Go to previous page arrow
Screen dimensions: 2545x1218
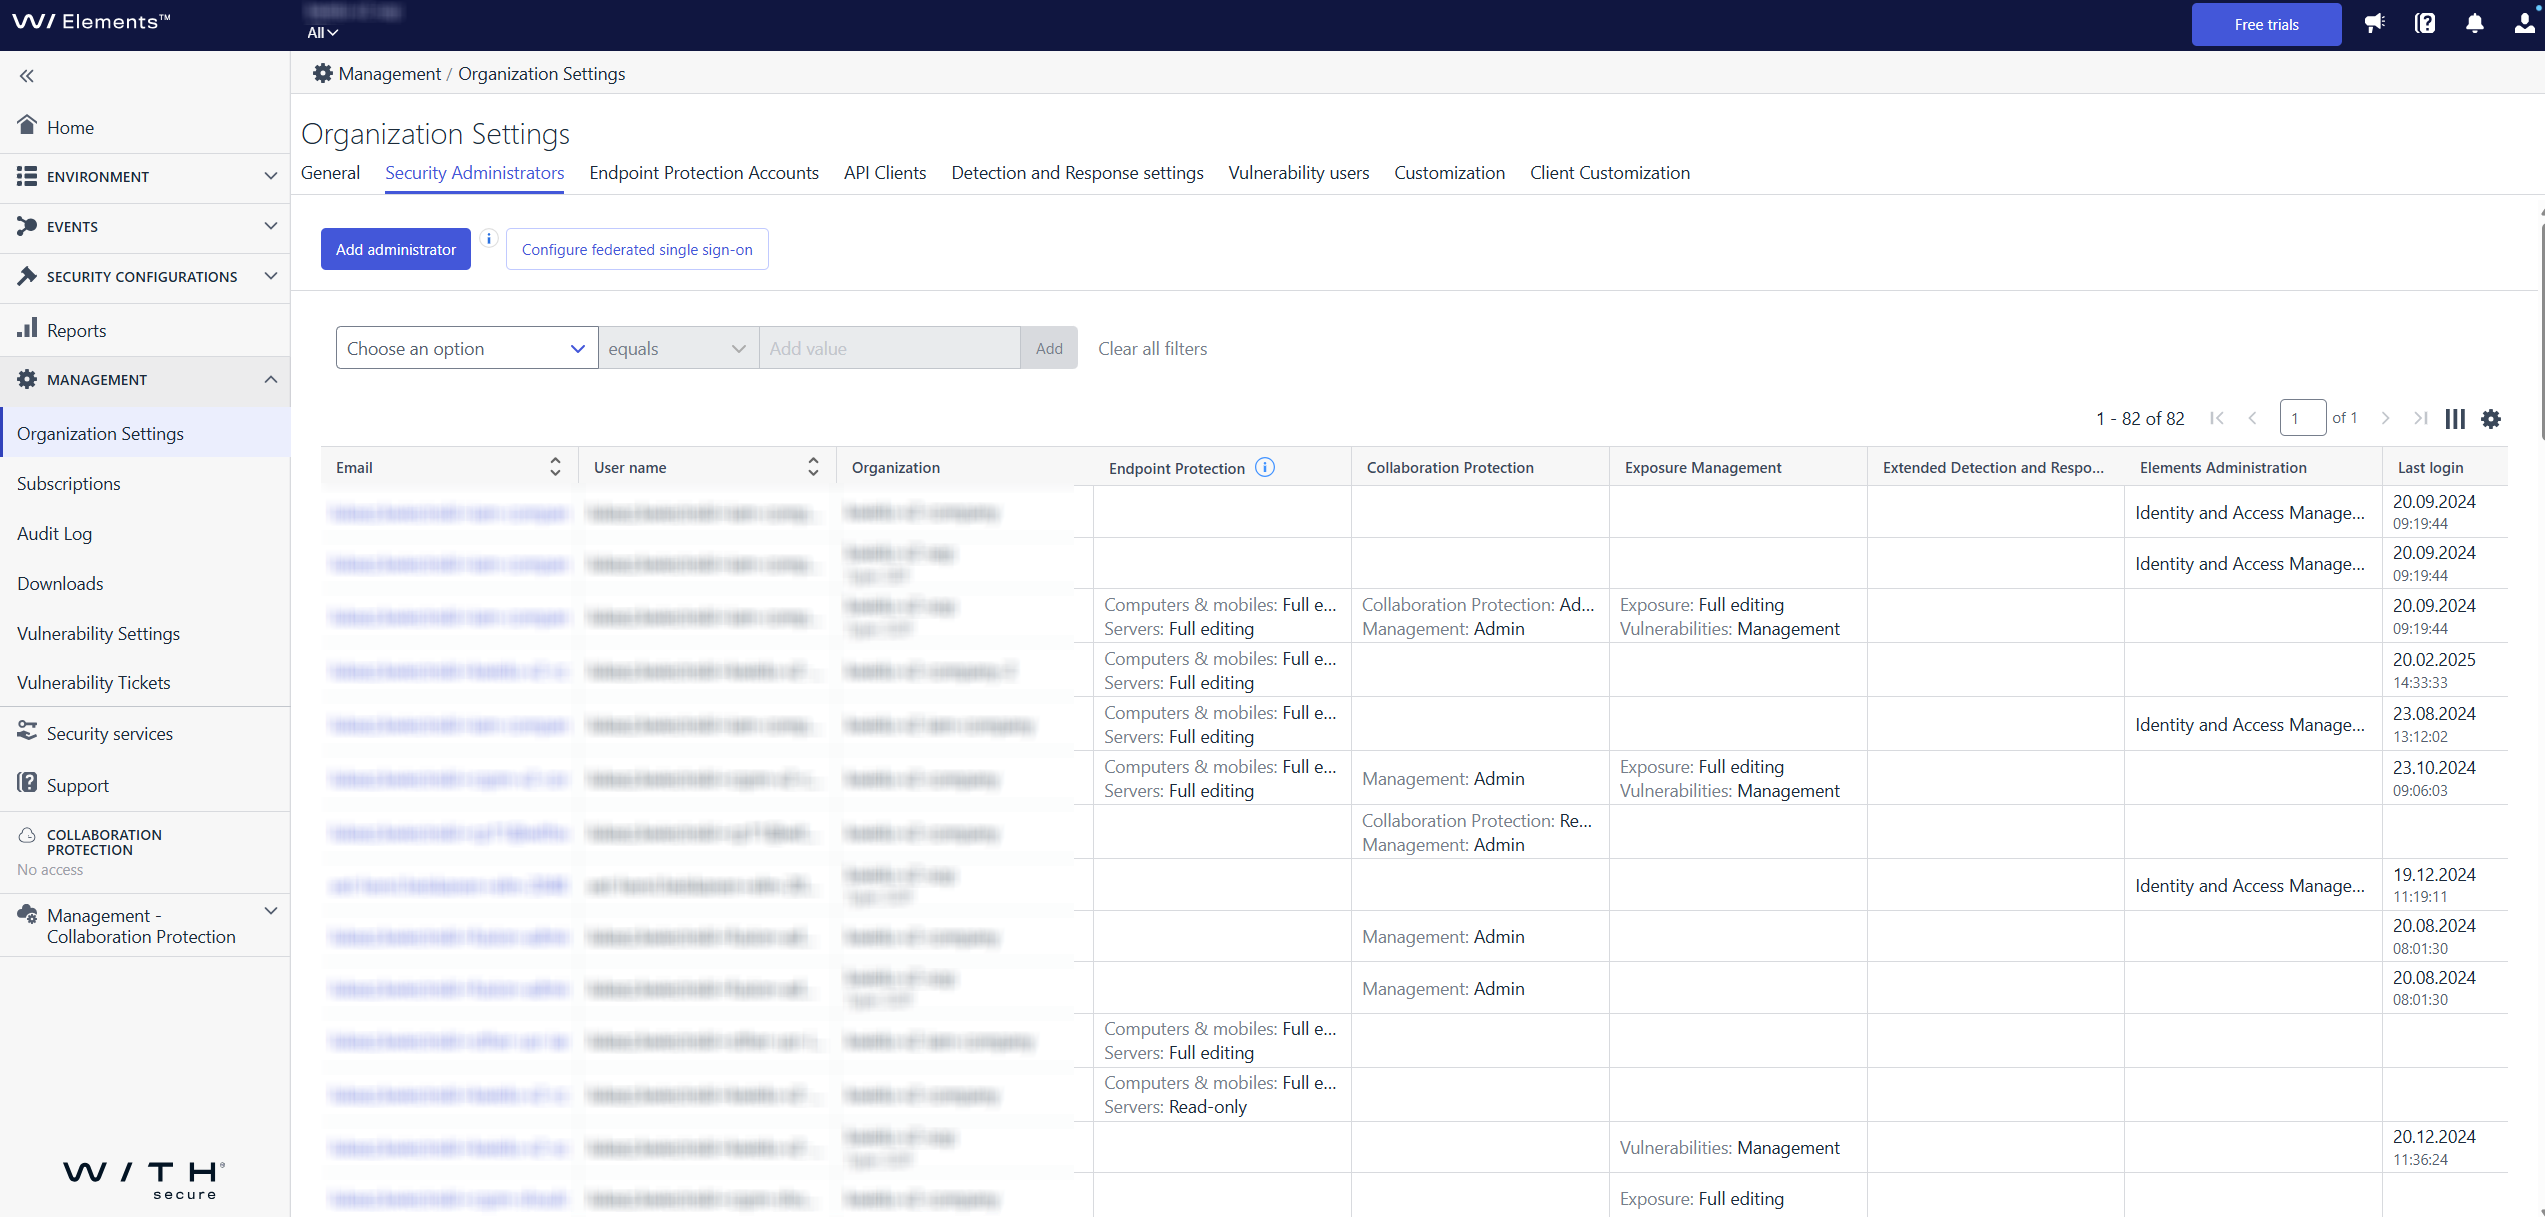[x=2253, y=418]
